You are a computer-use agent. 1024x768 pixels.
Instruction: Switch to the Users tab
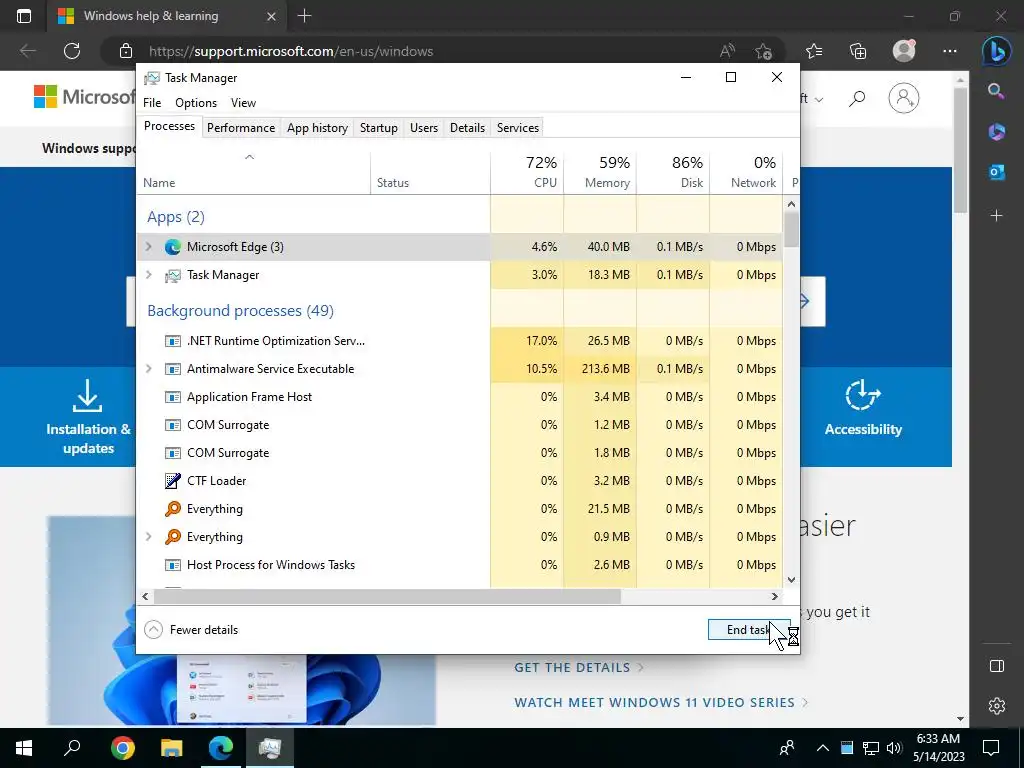coord(424,128)
